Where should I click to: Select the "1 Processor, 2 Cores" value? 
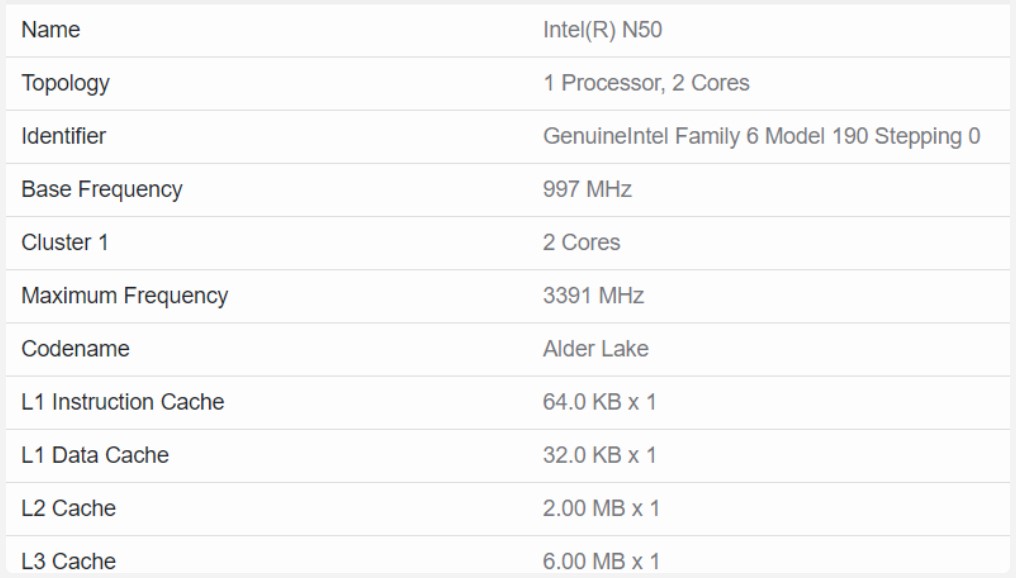coord(646,83)
